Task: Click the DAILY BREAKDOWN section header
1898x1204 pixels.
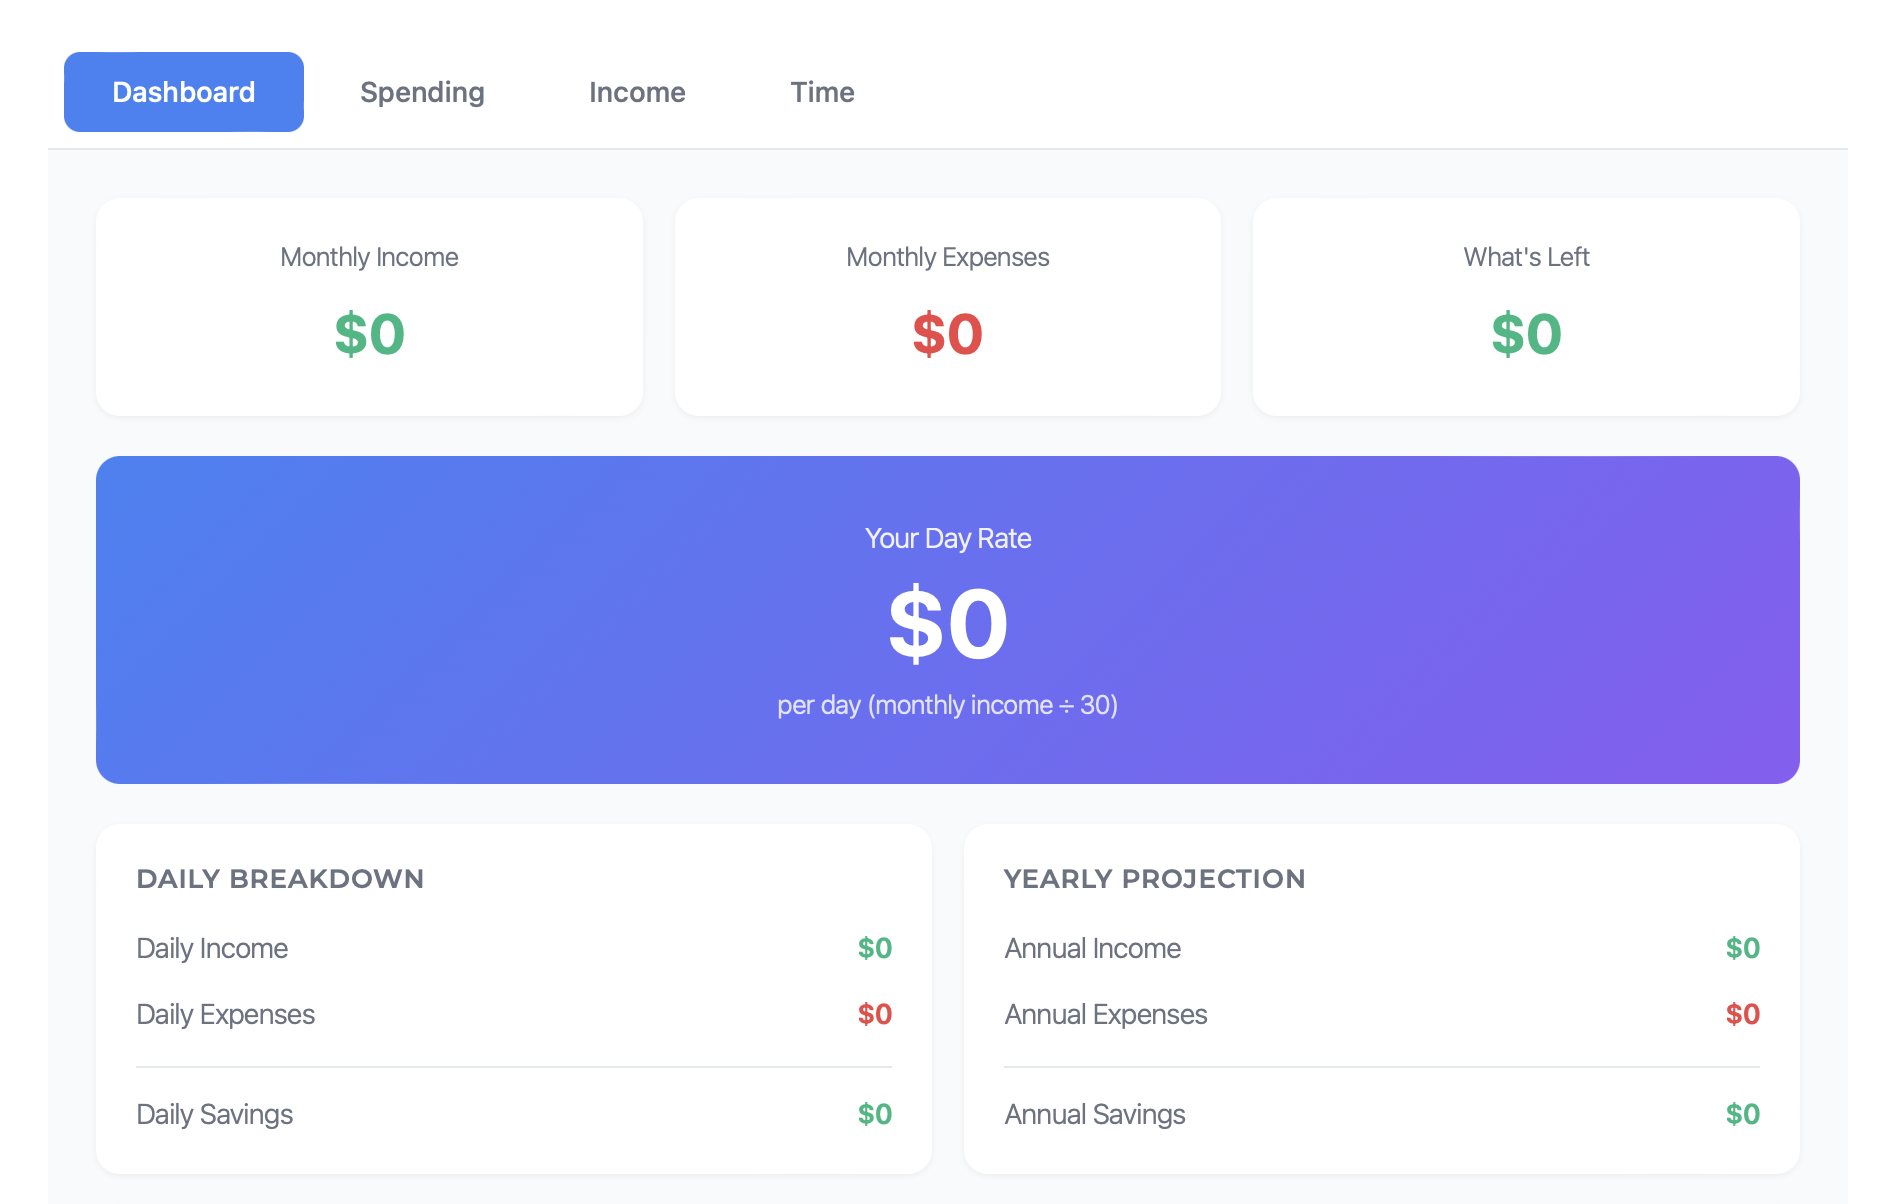Action: point(280,879)
